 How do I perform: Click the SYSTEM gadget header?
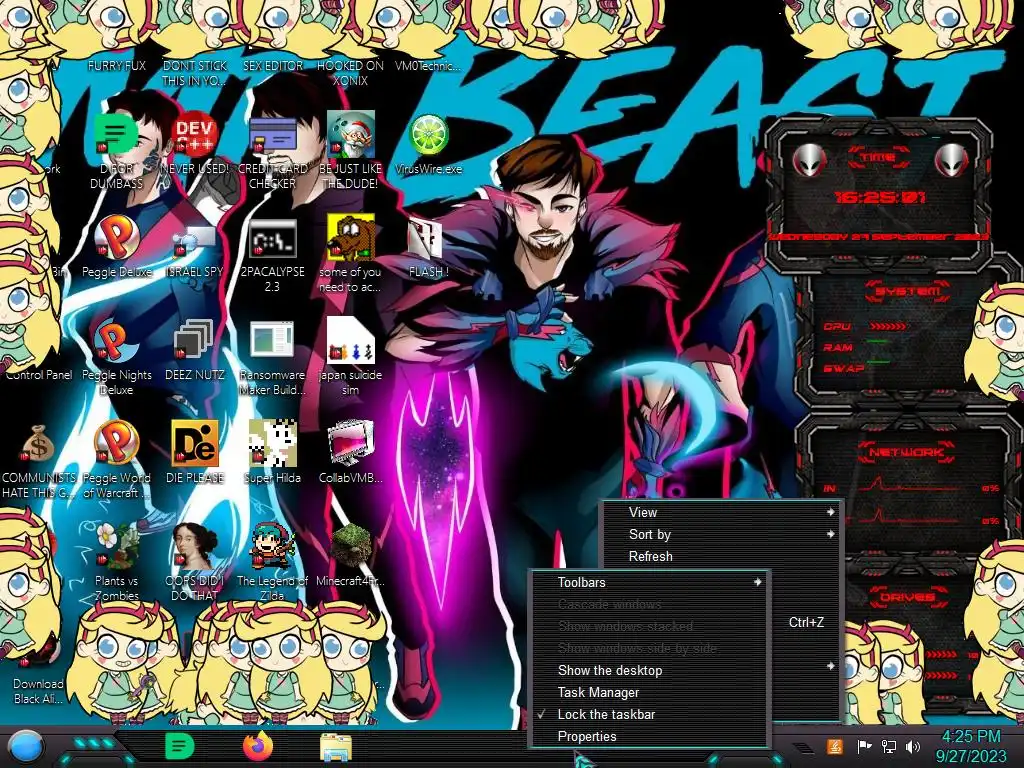coord(908,291)
